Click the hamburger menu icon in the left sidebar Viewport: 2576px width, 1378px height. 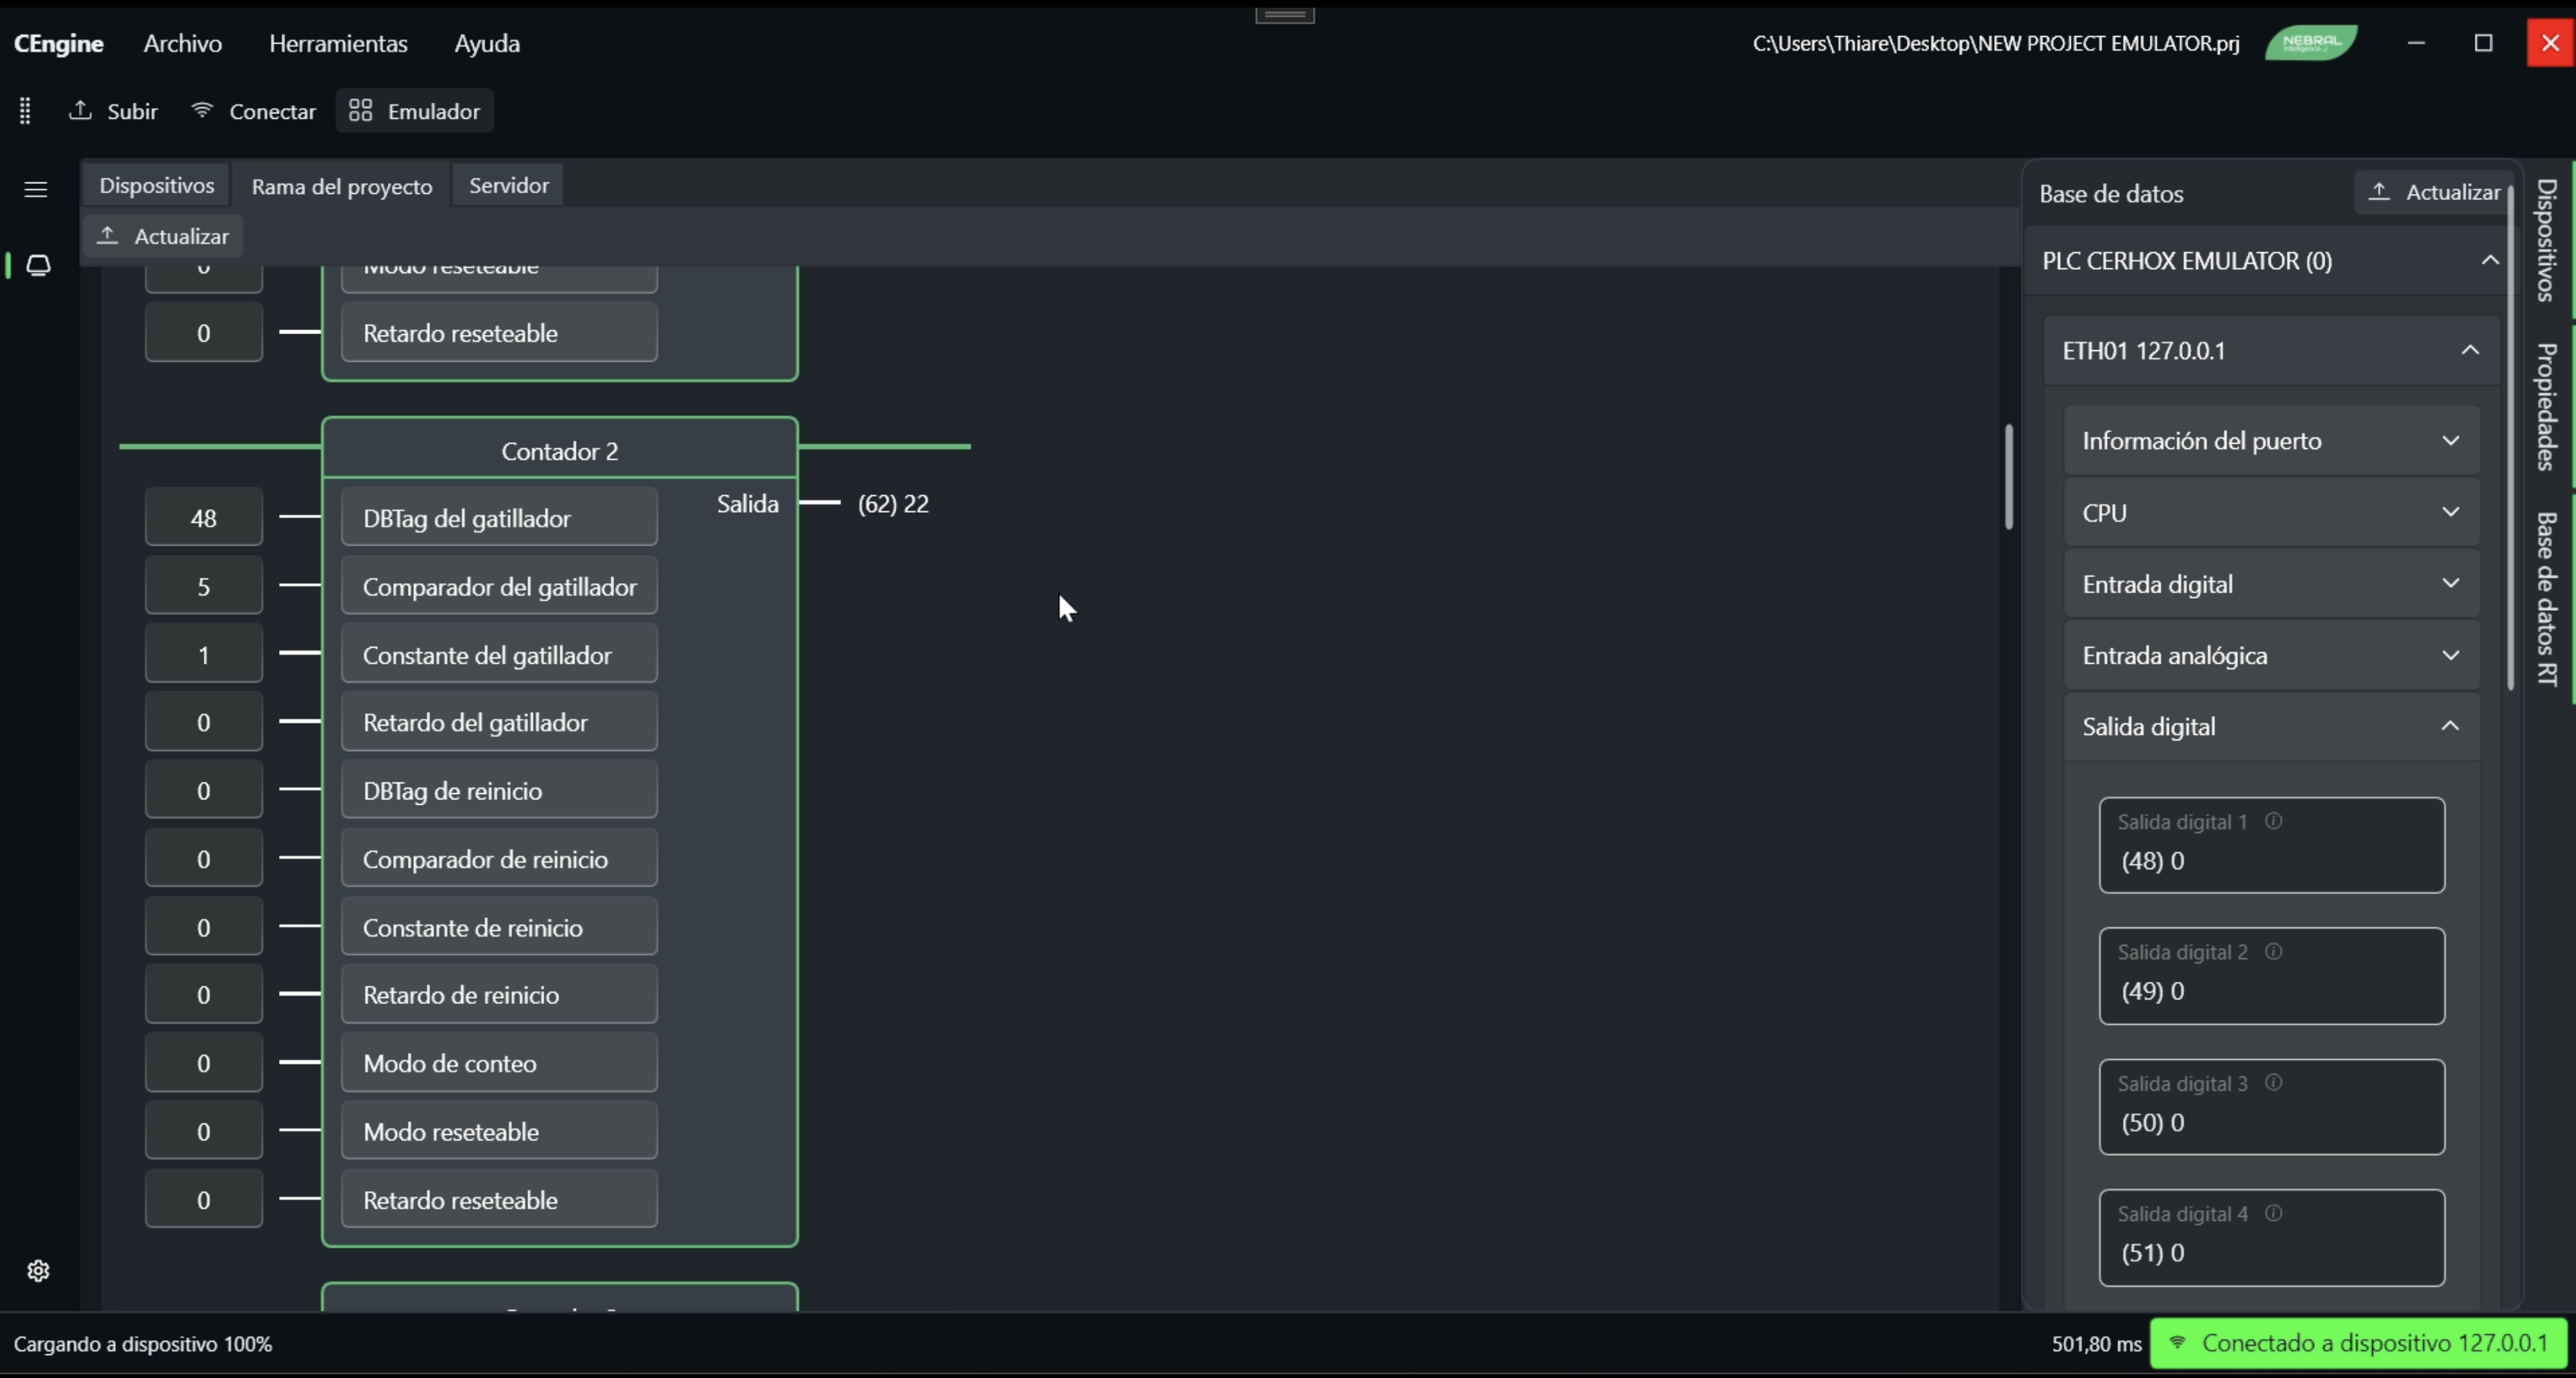tap(36, 189)
